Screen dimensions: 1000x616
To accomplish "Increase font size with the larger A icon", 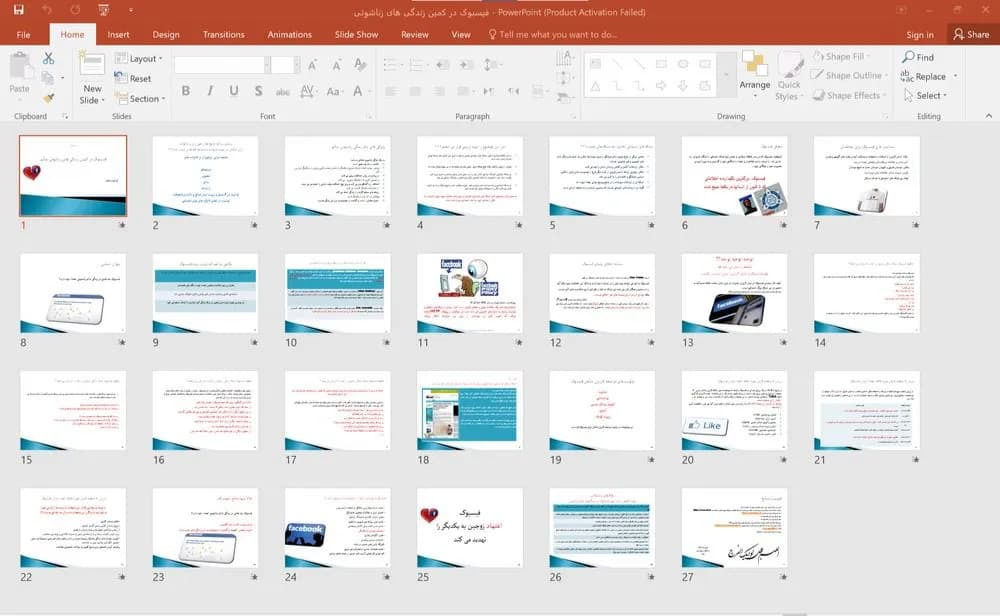I will [x=312, y=64].
